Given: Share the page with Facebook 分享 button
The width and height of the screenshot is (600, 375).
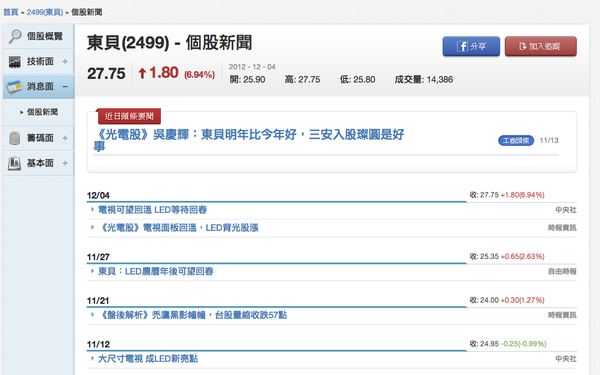Looking at the screenshot, I should pyautogui.click(x=471, y=46).
